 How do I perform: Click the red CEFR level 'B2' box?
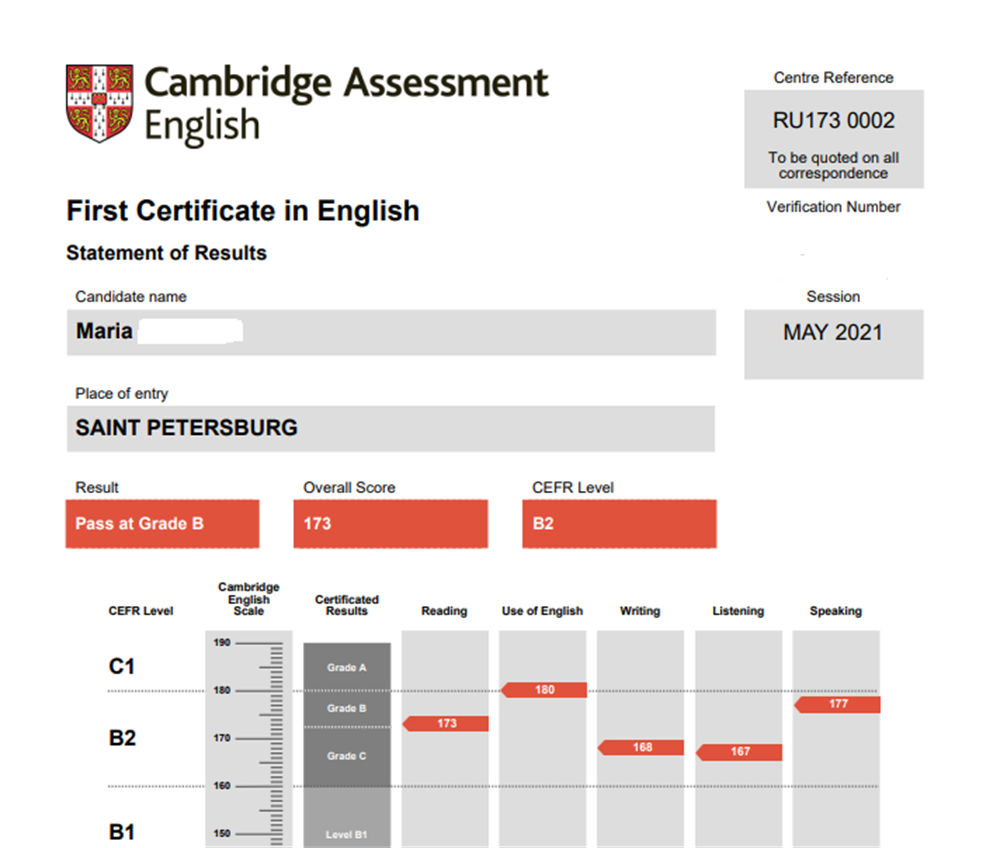coord(619,523)
